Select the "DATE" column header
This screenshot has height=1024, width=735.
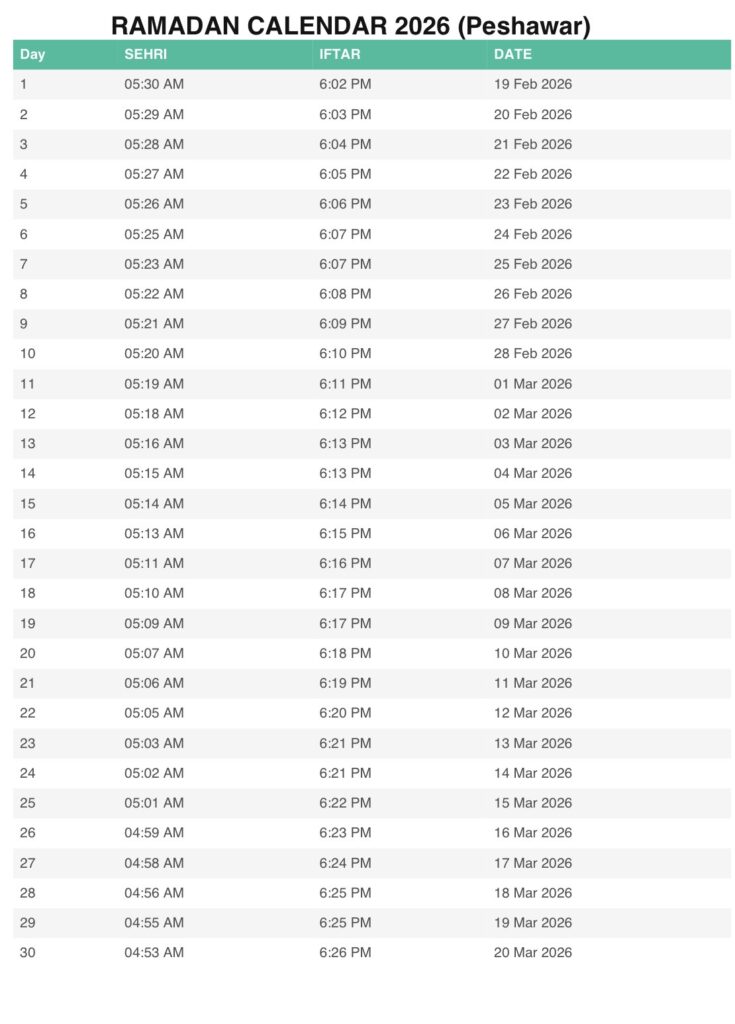pyautogui.click(x=513, y=54)
